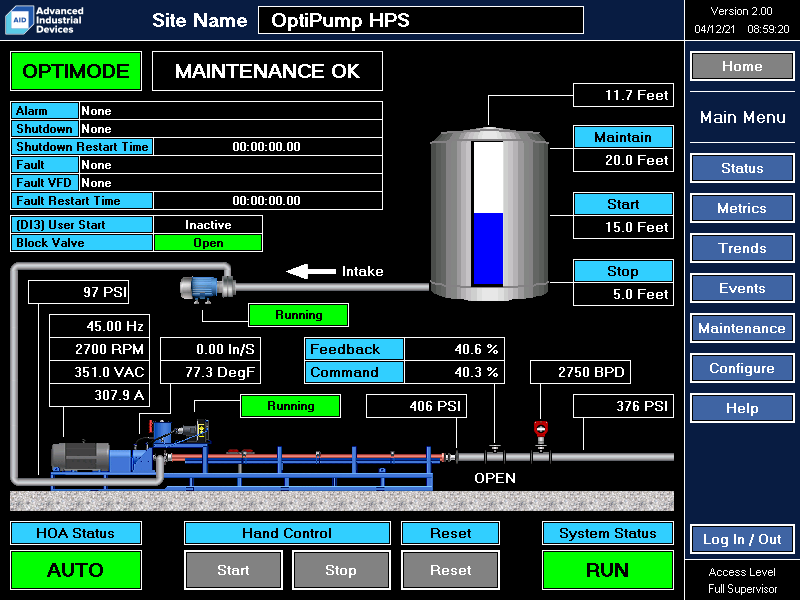The image size is (800, 600).
Task: Click the 77.3 DegF temperature value
Action: (211, 372)
